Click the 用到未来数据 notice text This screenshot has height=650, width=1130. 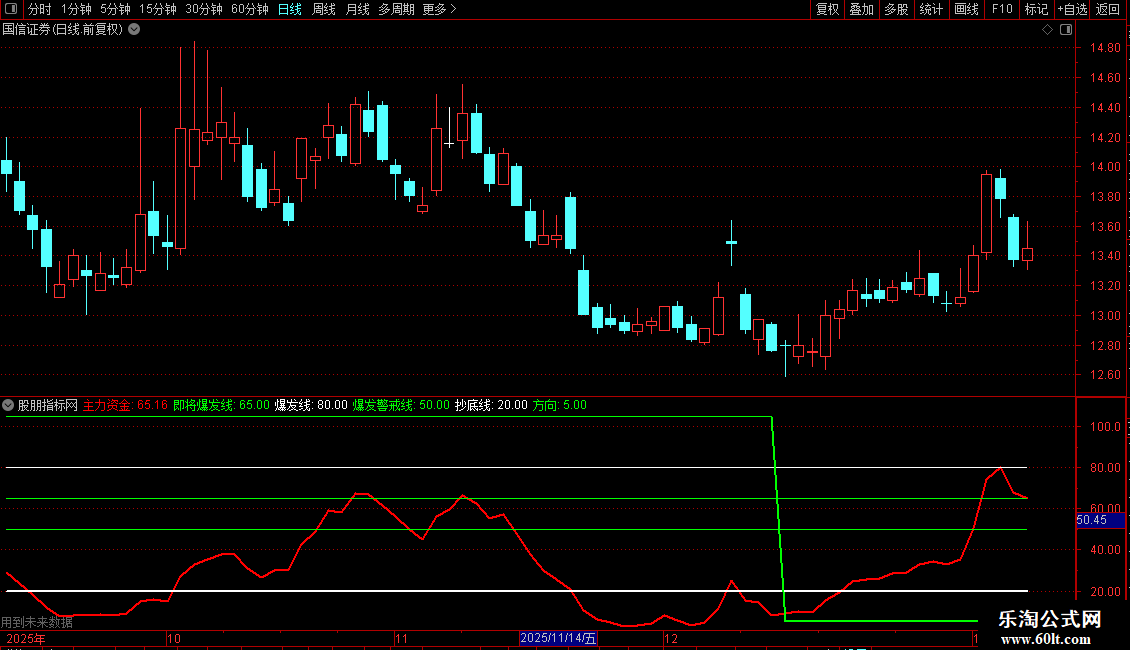click(x=37, y=622)
